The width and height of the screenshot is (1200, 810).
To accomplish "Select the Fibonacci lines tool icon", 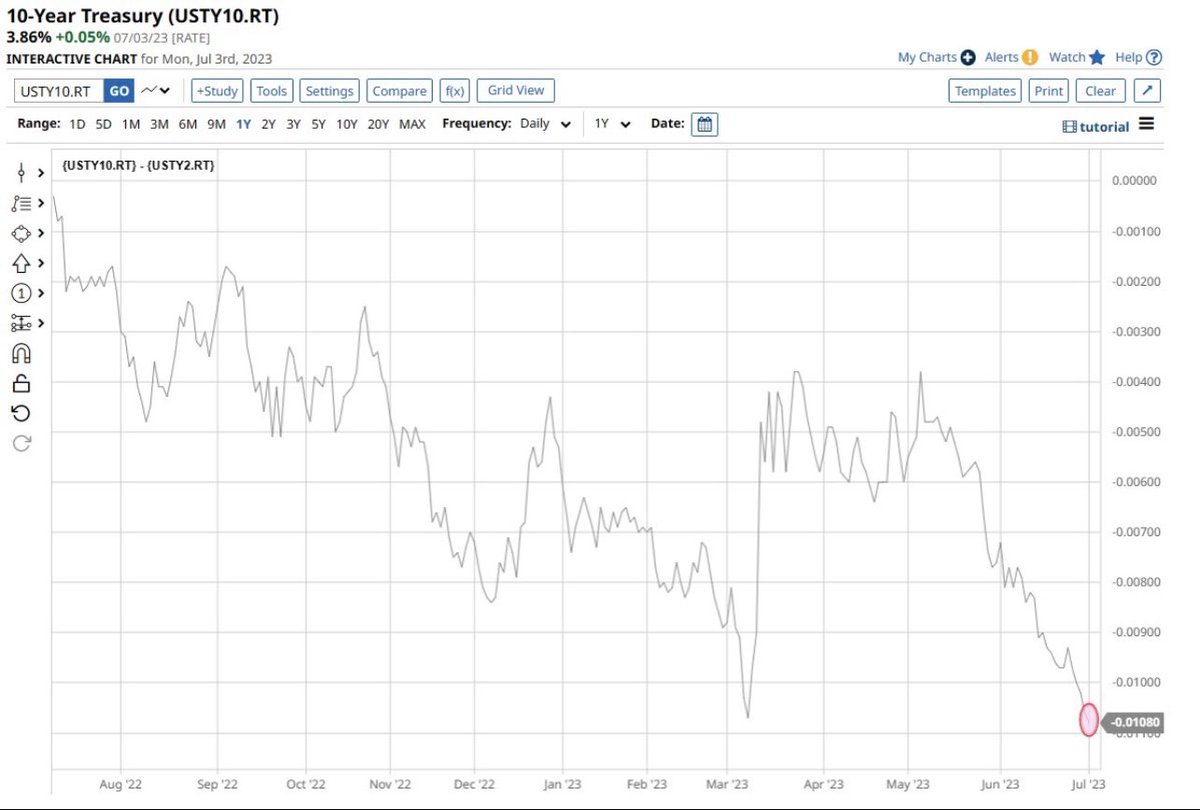I will 21,203.
